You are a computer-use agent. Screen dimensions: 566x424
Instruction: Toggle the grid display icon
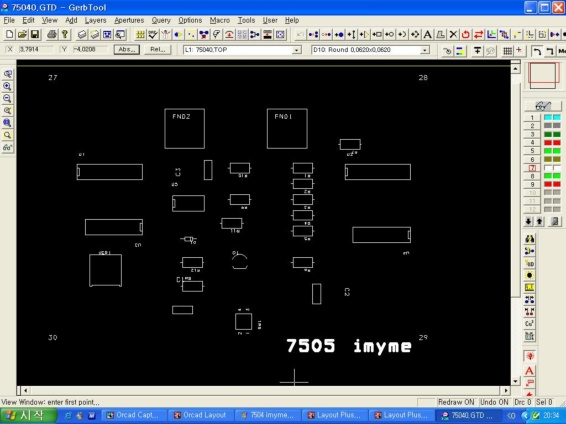(508, 51)
